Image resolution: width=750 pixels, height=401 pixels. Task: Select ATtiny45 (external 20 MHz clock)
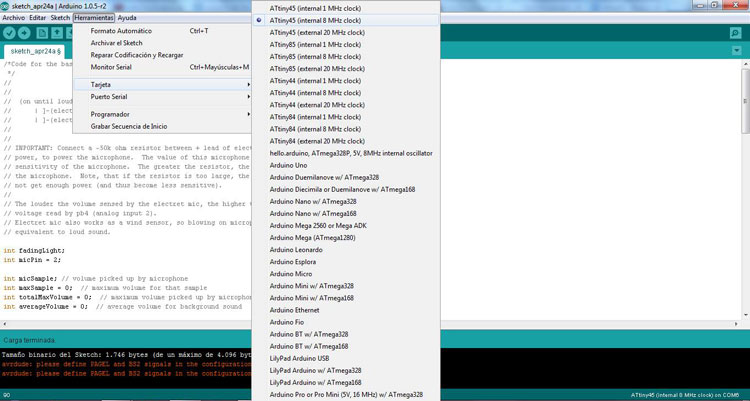tap(345, 33)
